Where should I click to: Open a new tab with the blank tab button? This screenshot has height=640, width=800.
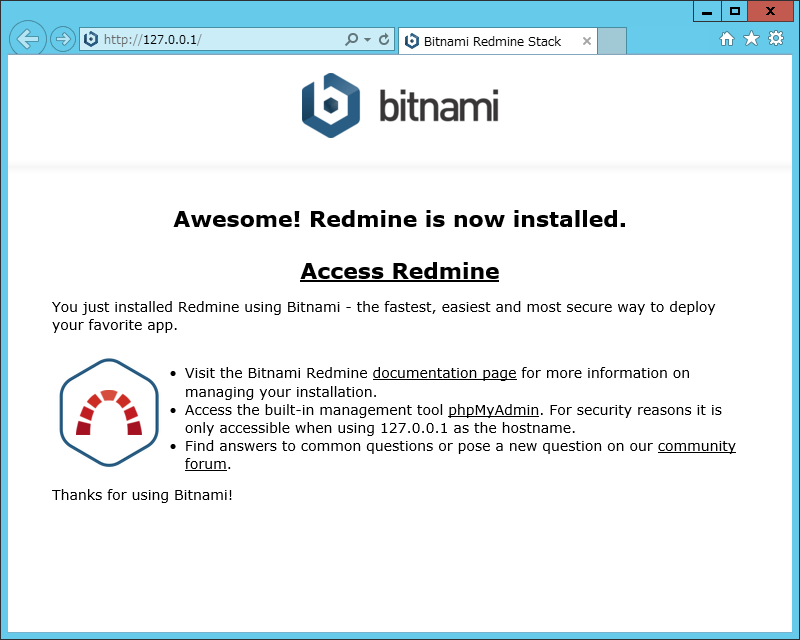612,41
